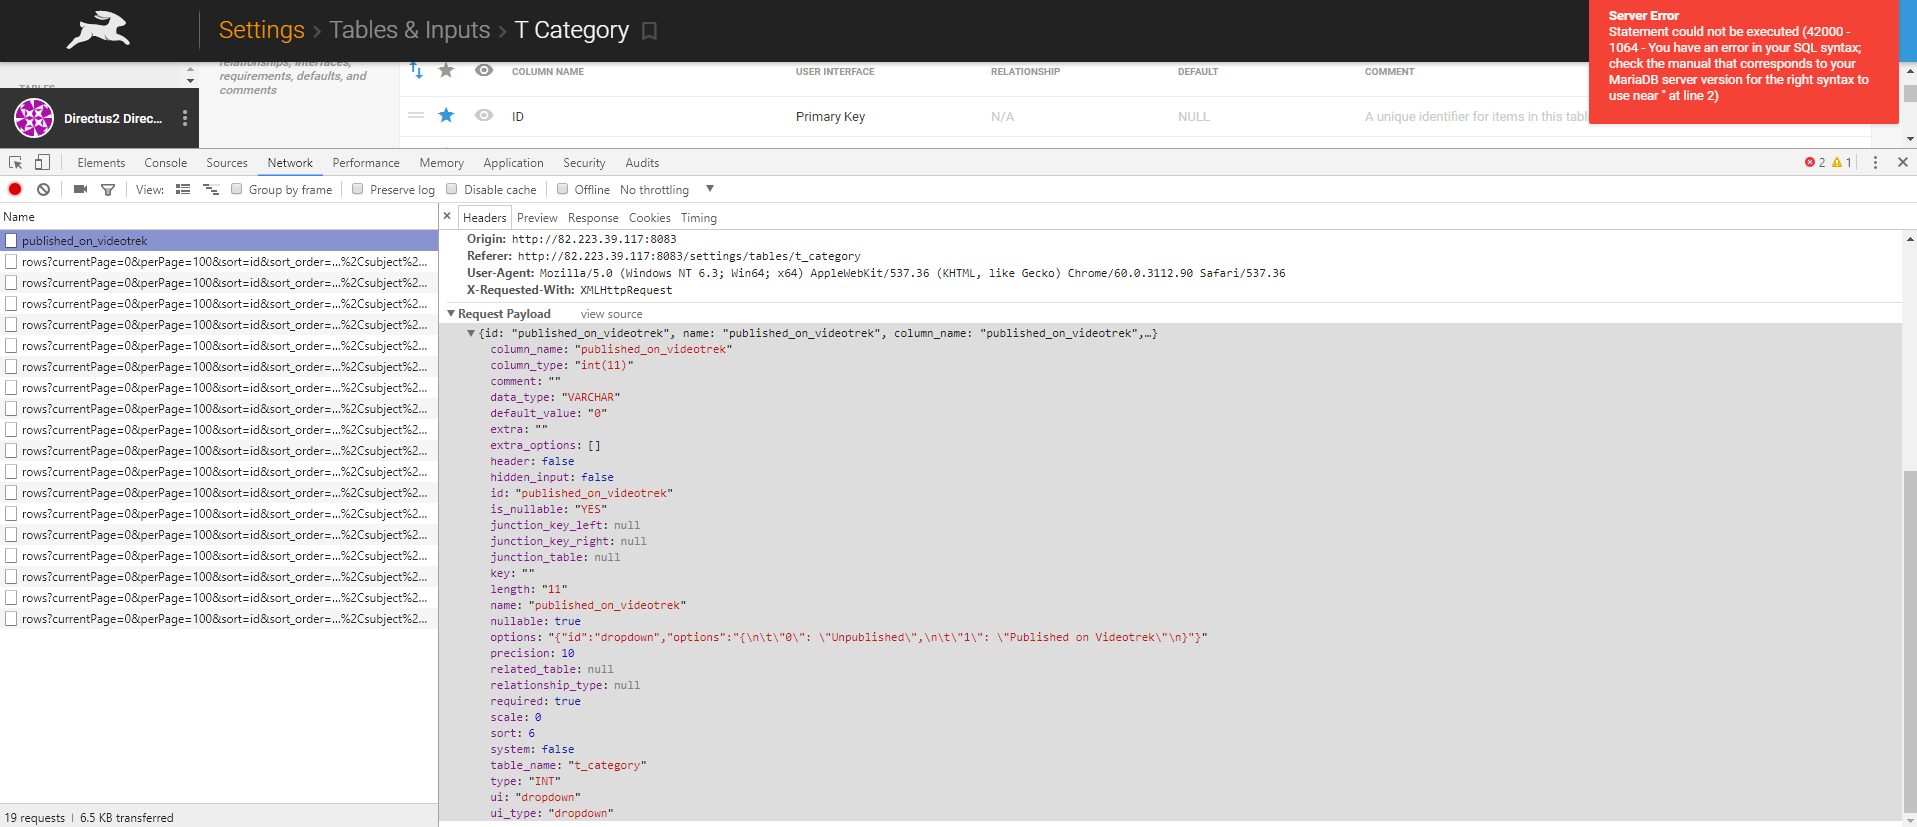Click the header eye visibility icon
The image size is (1917, 827).
(x=484, y=70)
